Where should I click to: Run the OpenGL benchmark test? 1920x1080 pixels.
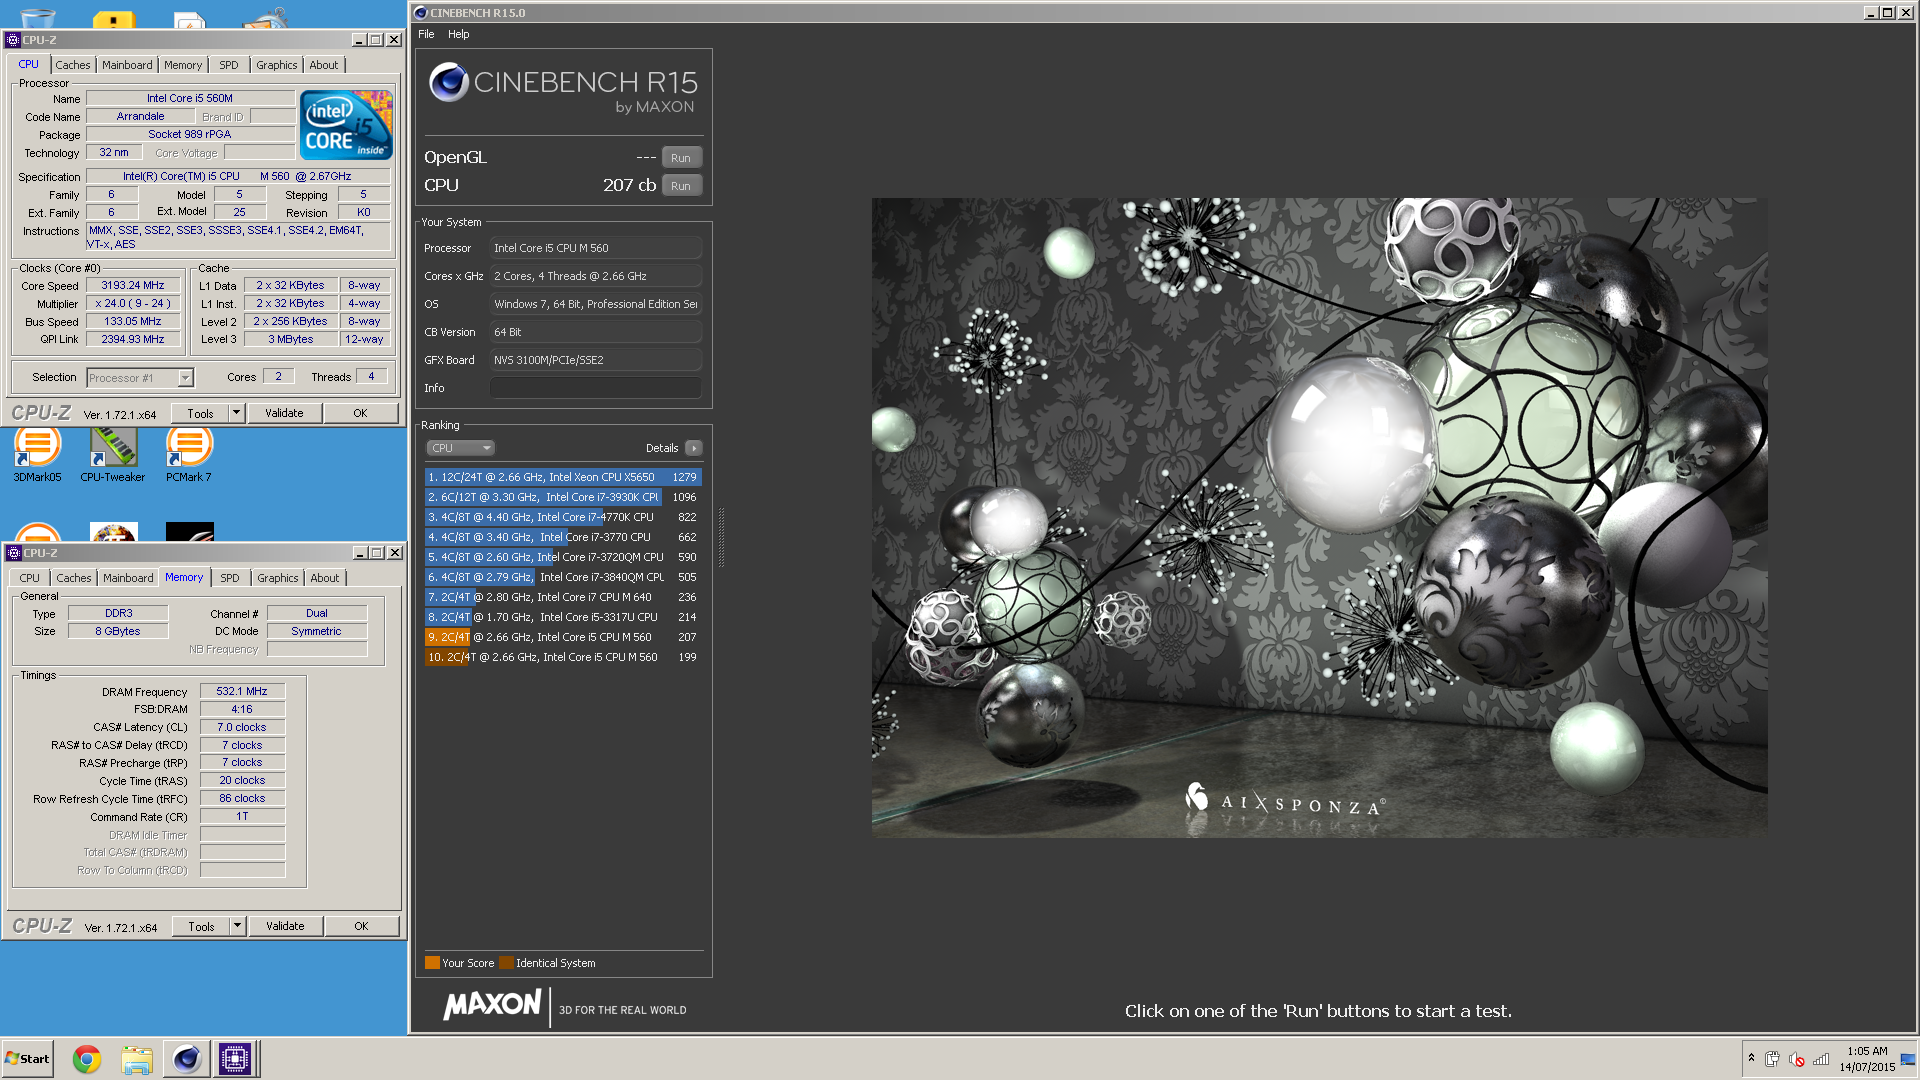pyautogui.click(x=681, y=158)
